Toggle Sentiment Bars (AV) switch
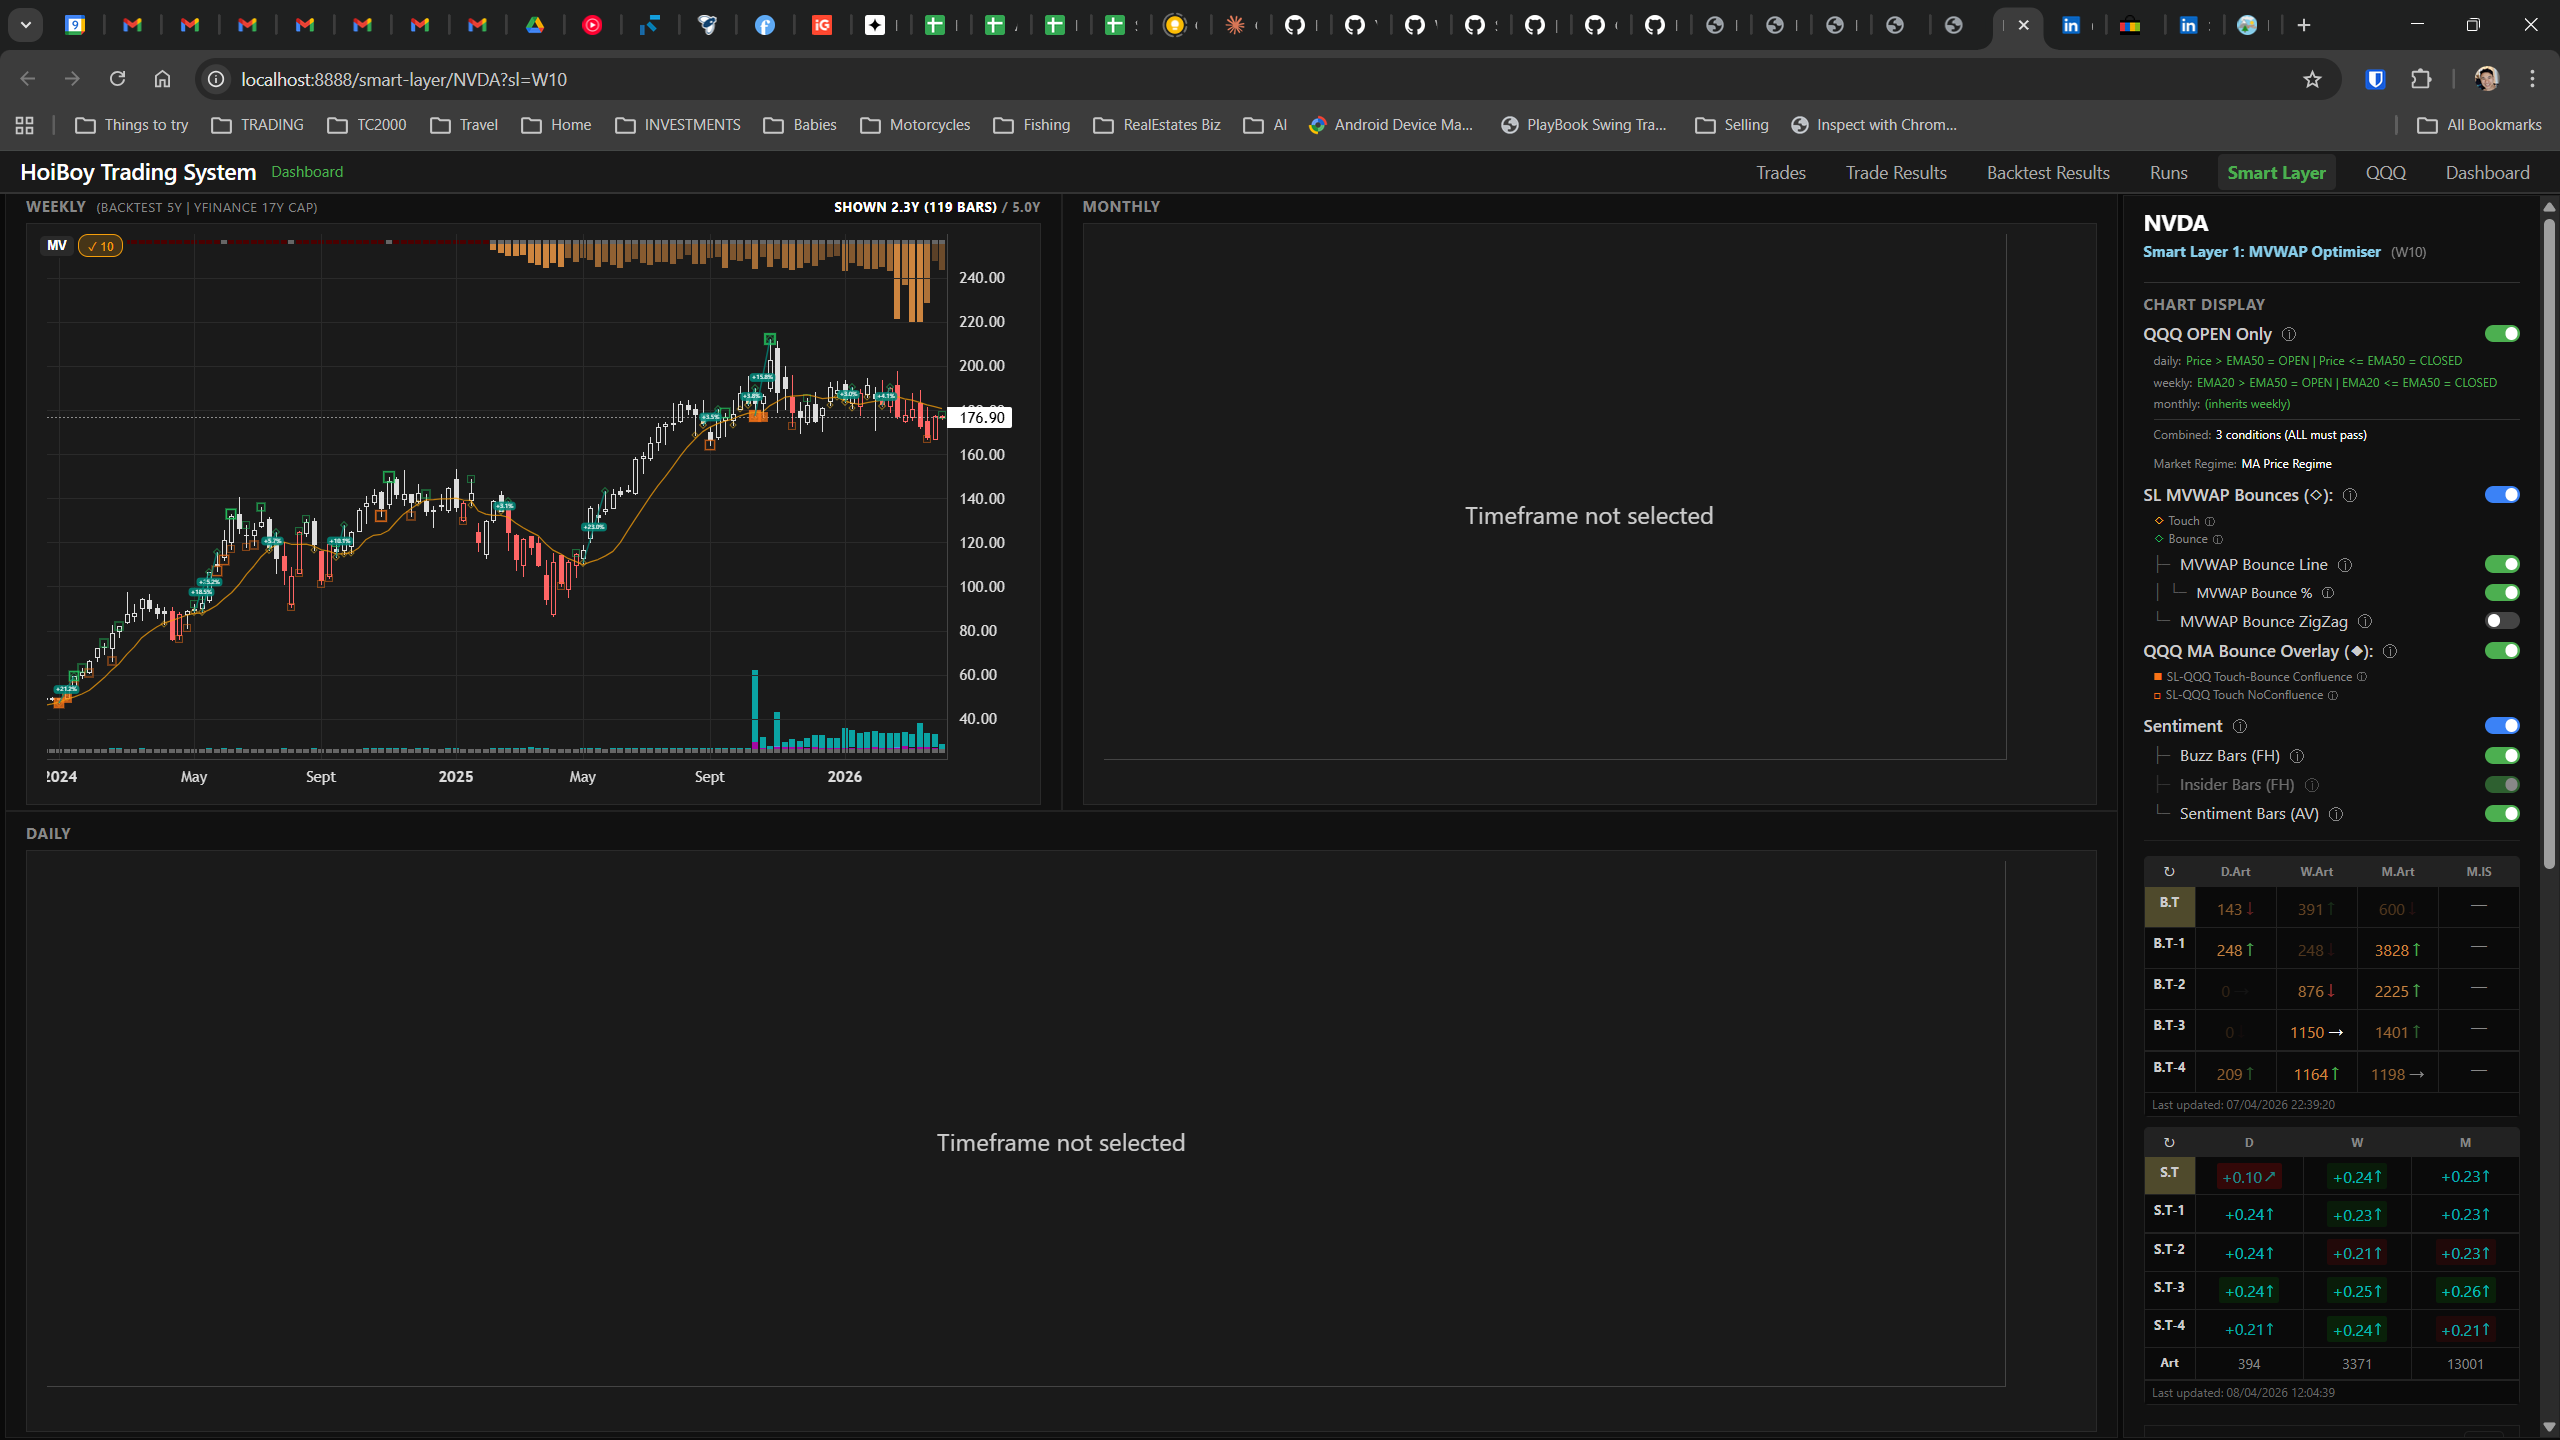 click(x=2502, y=814)
